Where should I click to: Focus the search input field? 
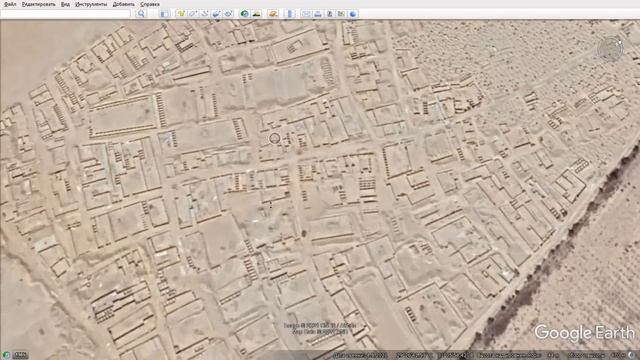click(65, 14)
